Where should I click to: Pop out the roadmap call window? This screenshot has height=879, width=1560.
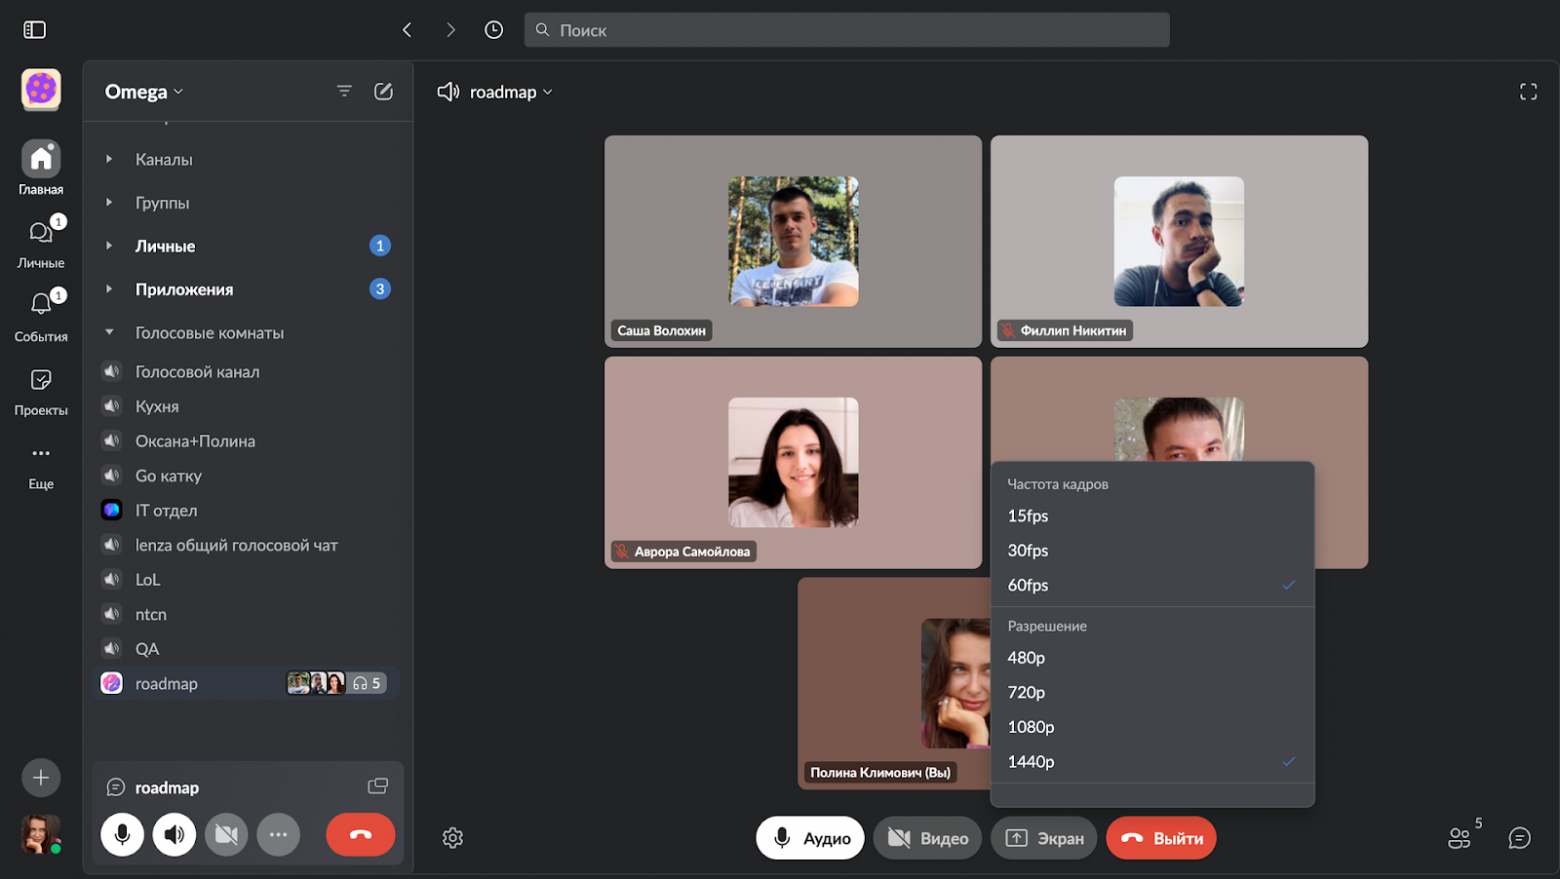click(x=378, y=787)
